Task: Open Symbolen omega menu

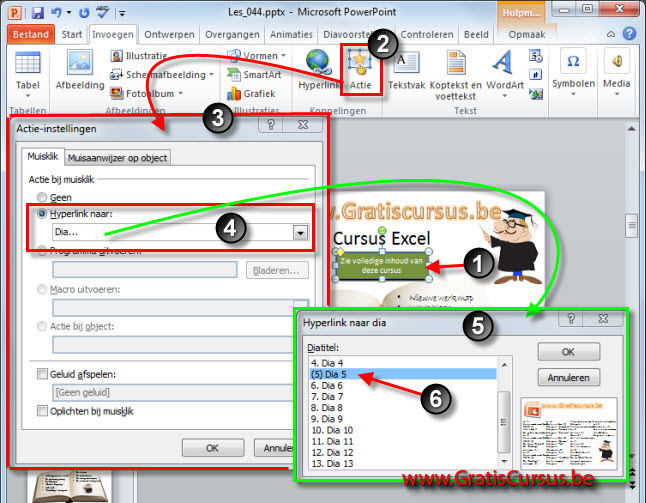Action: (x=573, y=72)
